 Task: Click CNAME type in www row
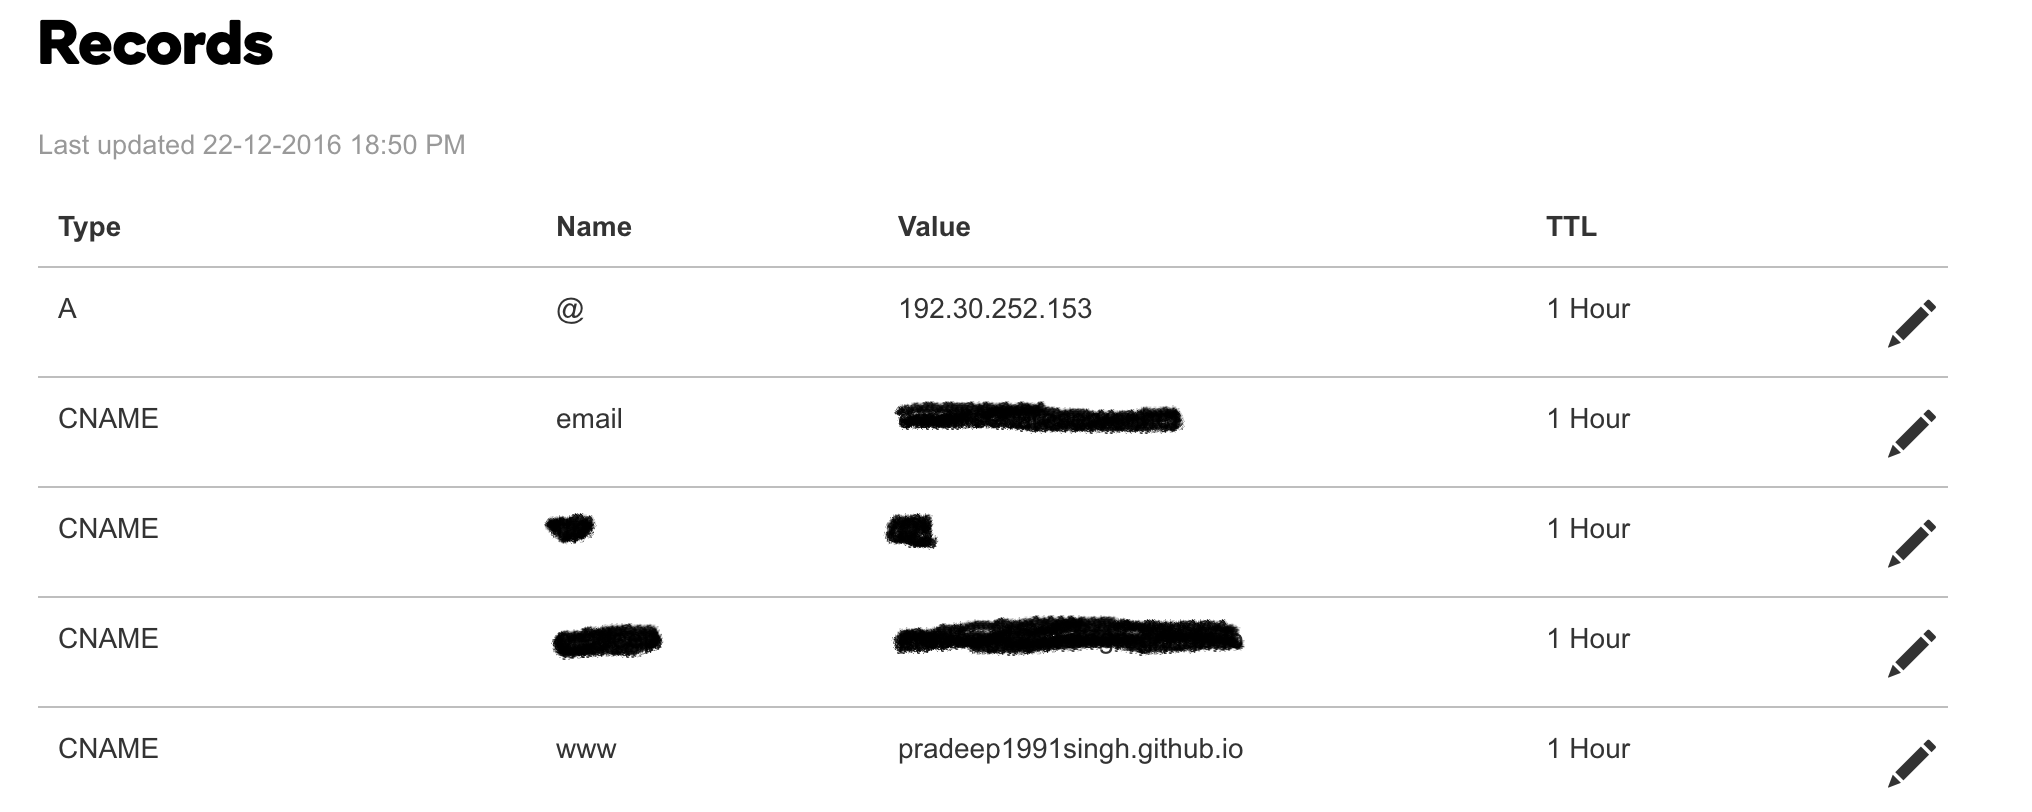tap(108, 749)
